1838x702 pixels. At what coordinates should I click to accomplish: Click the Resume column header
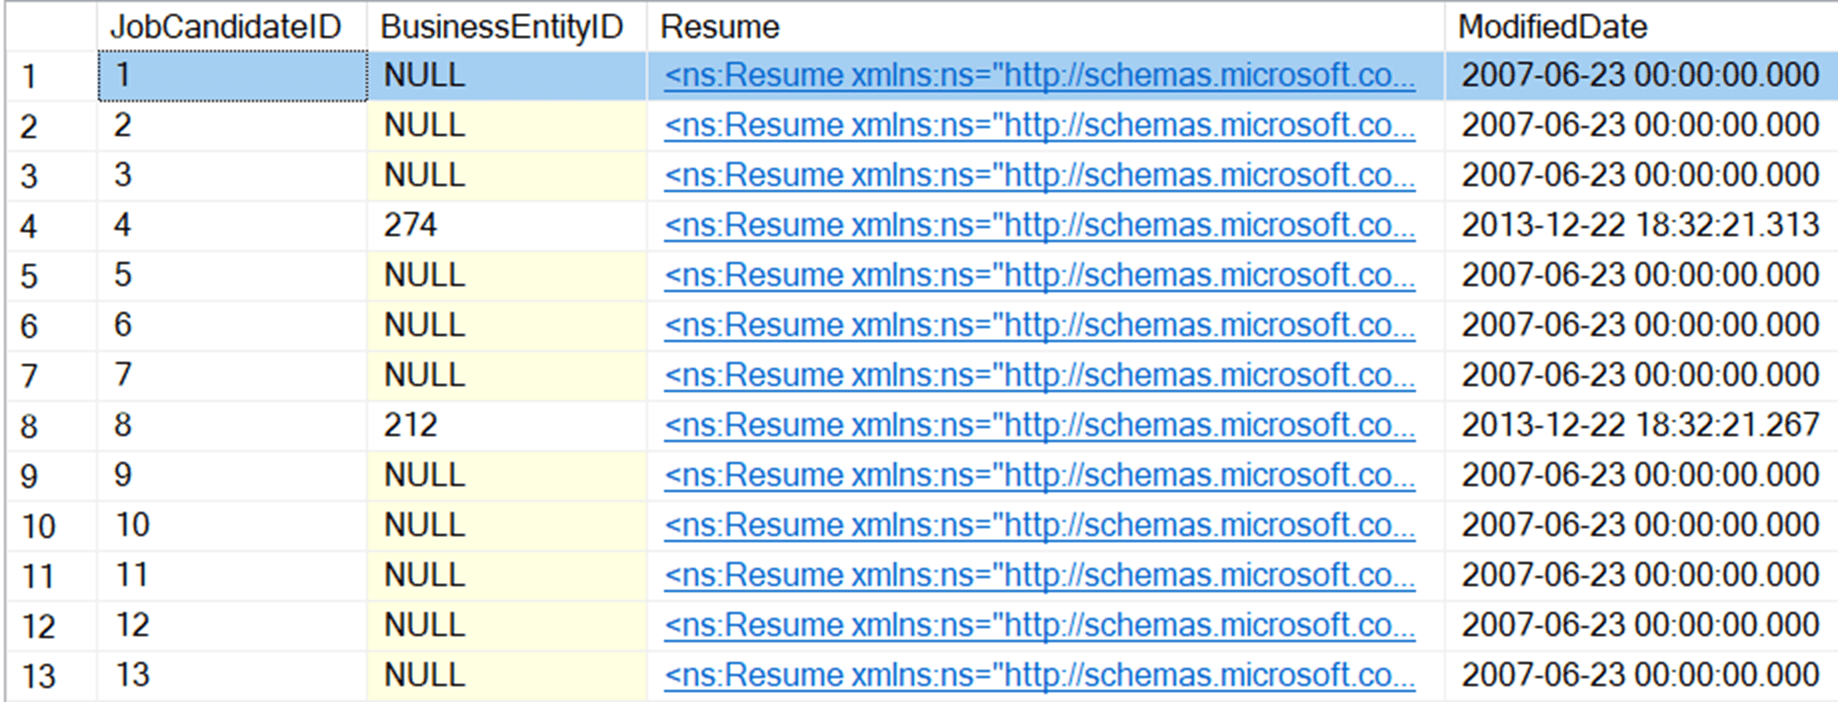click(720, 27)
